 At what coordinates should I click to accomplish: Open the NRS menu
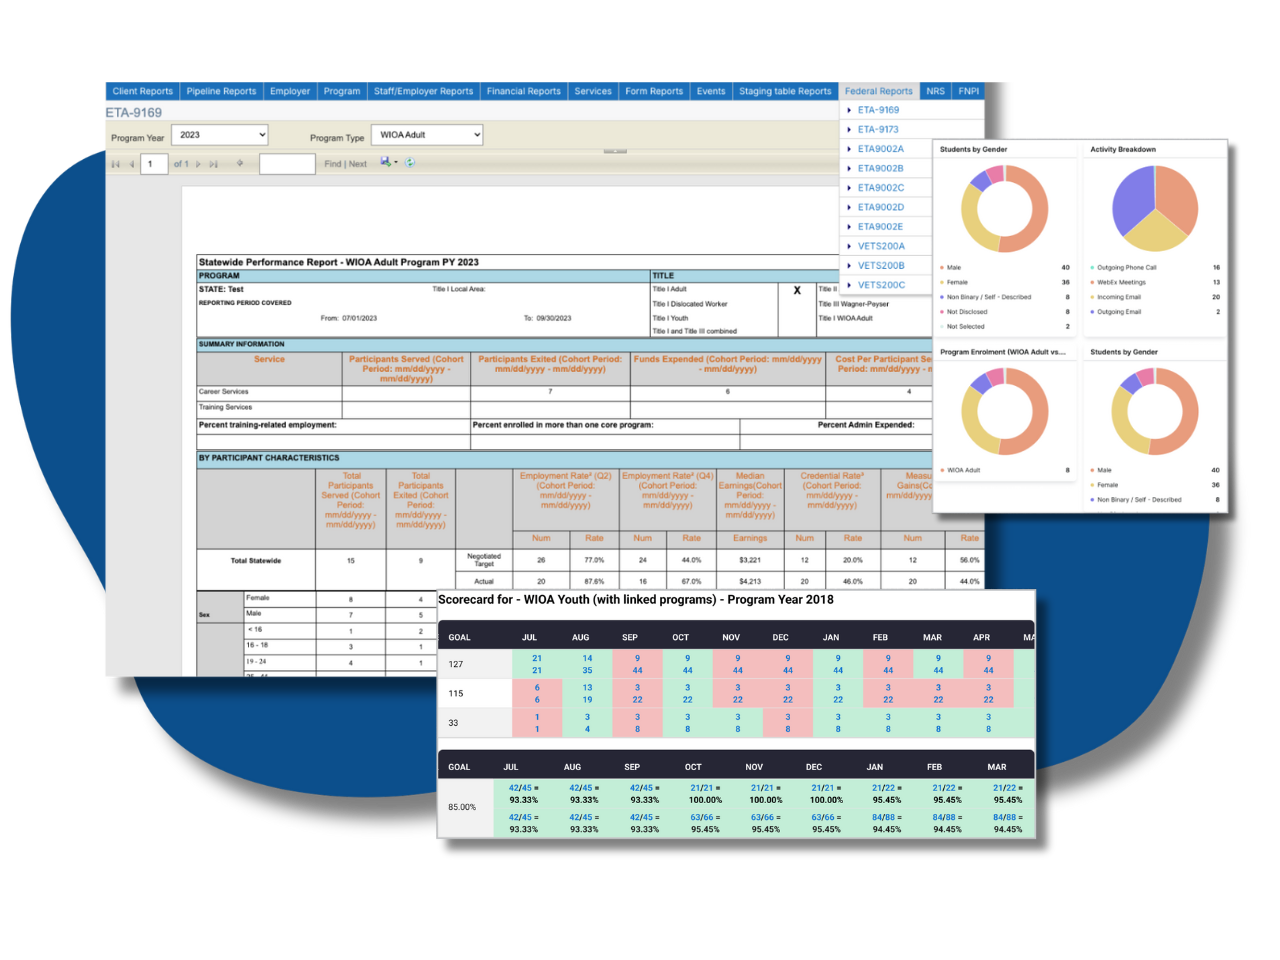[935, 91]
